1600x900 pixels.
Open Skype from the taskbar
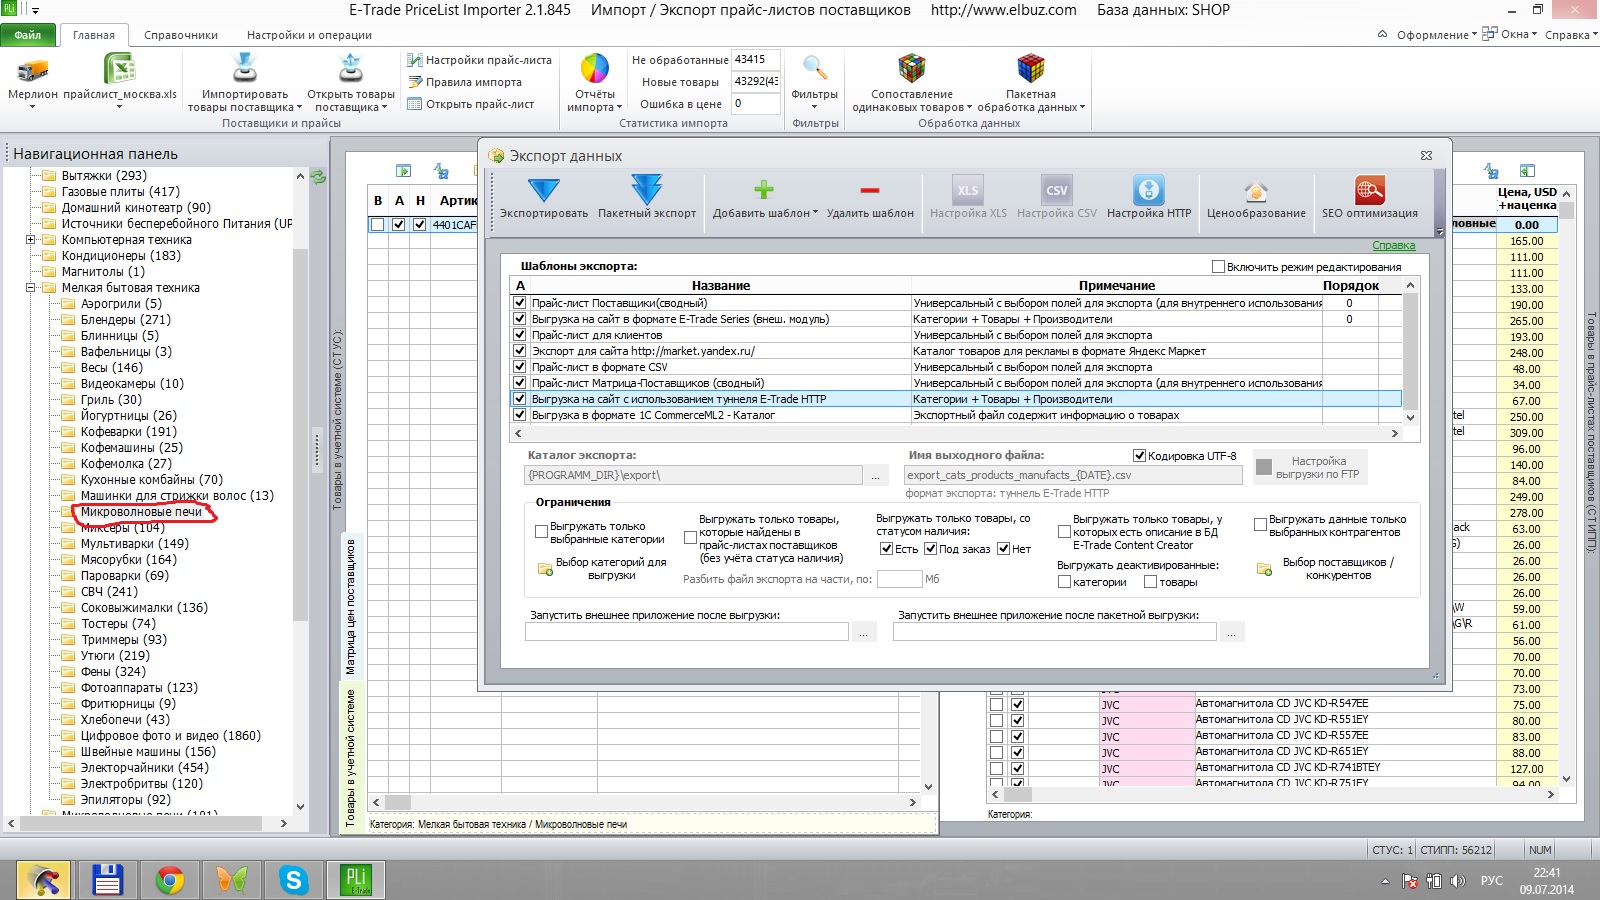click(x=294, y=880)
